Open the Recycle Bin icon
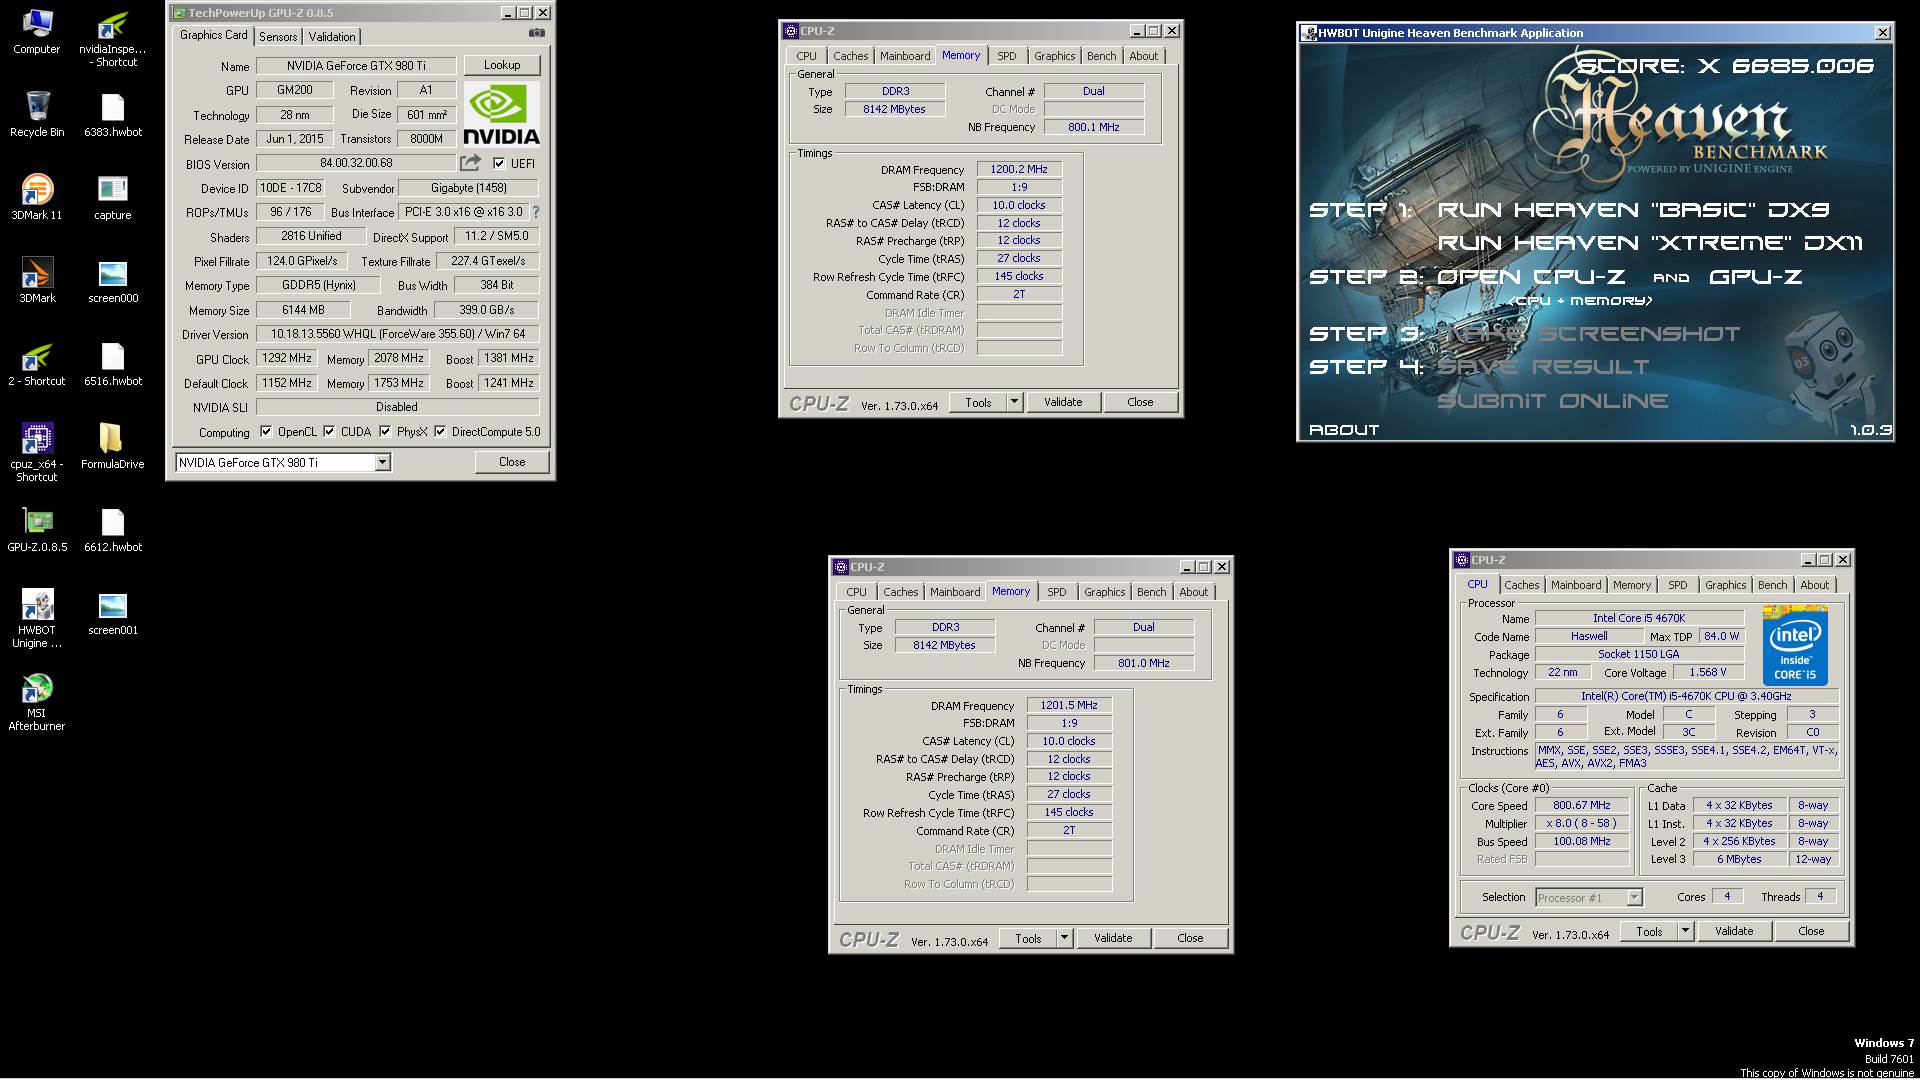The image size is (1920, 1080). (37, 115)
